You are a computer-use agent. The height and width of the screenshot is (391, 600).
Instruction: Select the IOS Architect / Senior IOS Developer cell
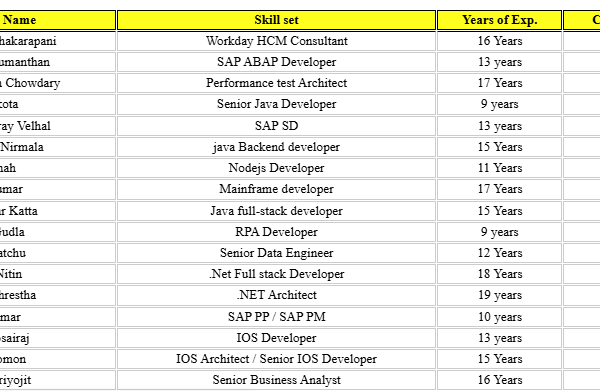(x=276, y=359)
